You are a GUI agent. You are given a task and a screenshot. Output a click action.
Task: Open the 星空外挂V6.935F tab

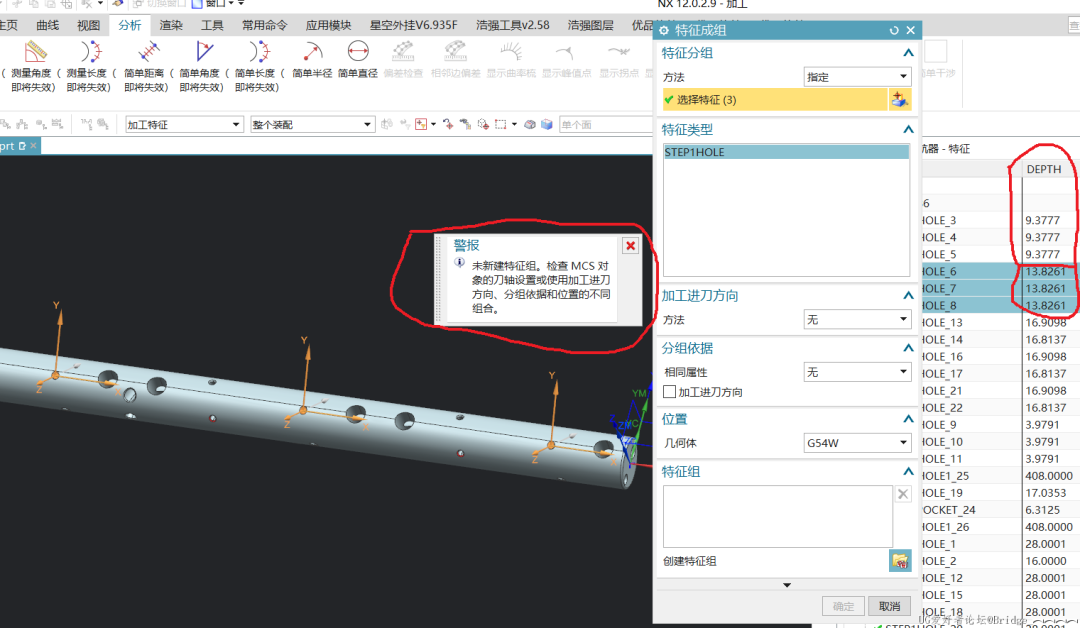(x=413, y=25)
